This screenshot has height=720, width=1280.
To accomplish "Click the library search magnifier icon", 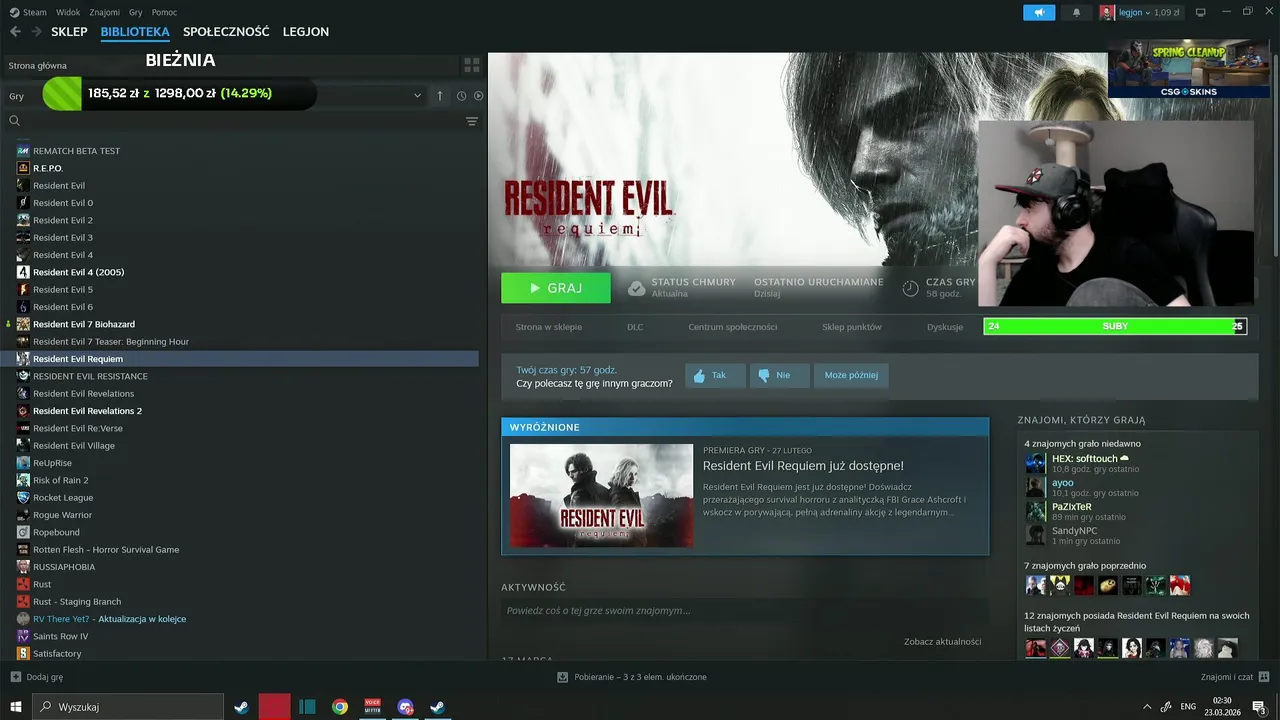I will [15, 121].
